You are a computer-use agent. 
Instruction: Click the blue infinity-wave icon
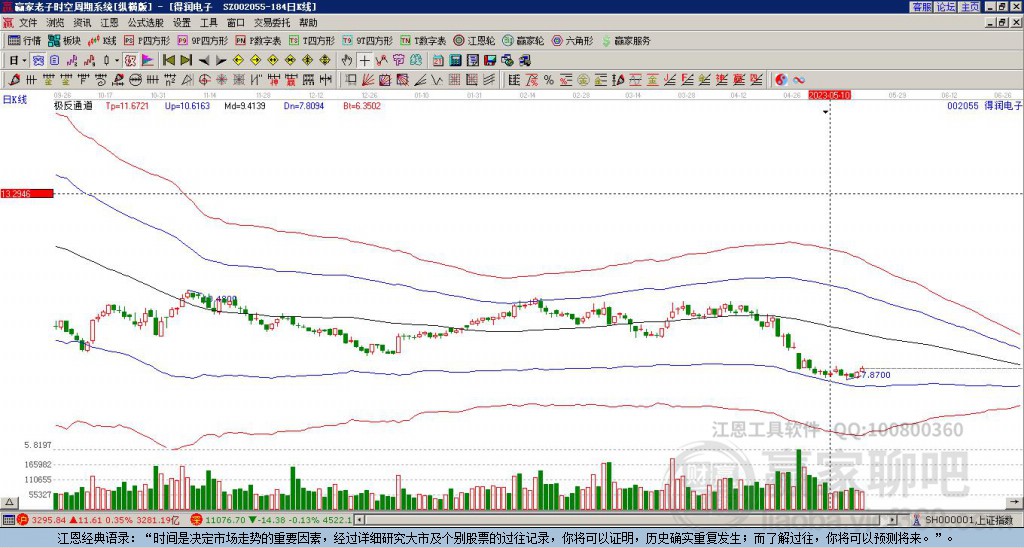point(799,80)
